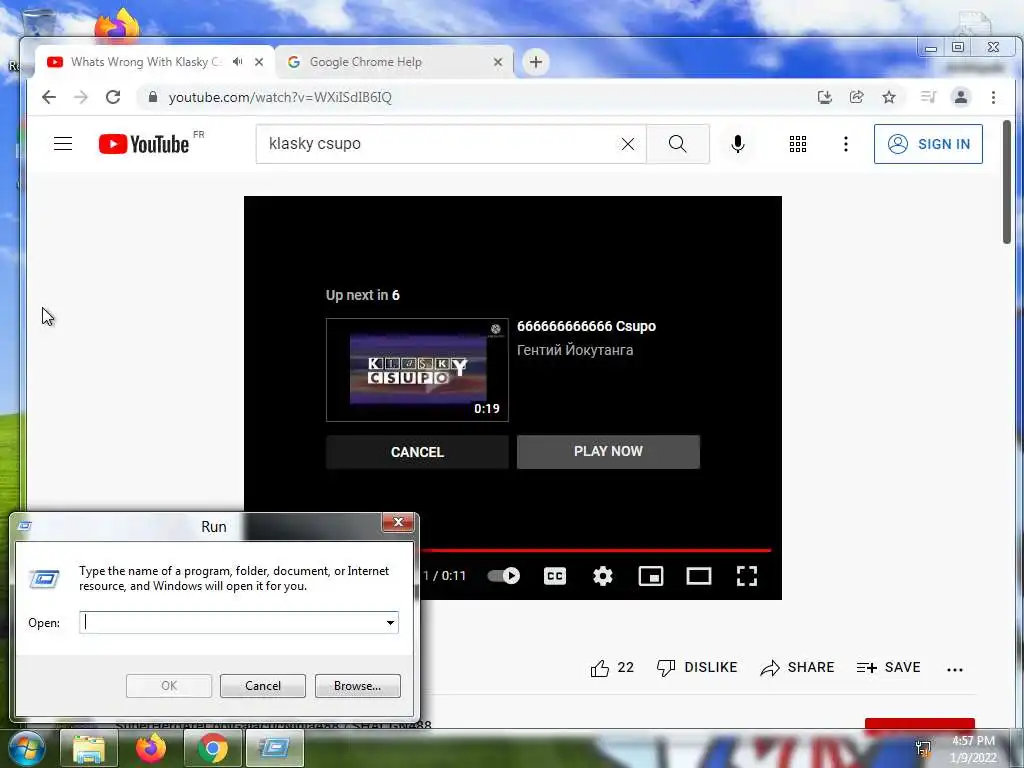Open a new Chrome tab
This screenshot has width=1024, height=768.
536,62
